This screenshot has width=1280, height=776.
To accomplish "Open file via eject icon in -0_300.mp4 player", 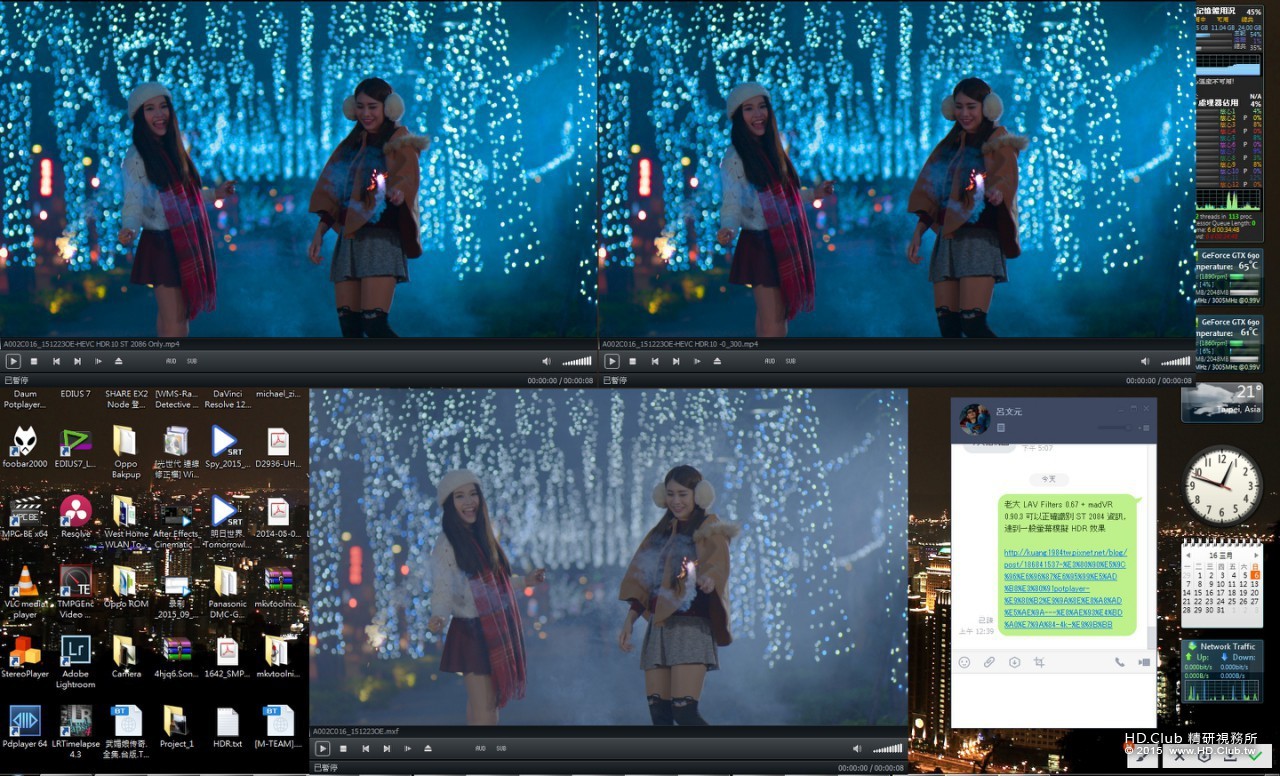I will (x=717, y=361).
